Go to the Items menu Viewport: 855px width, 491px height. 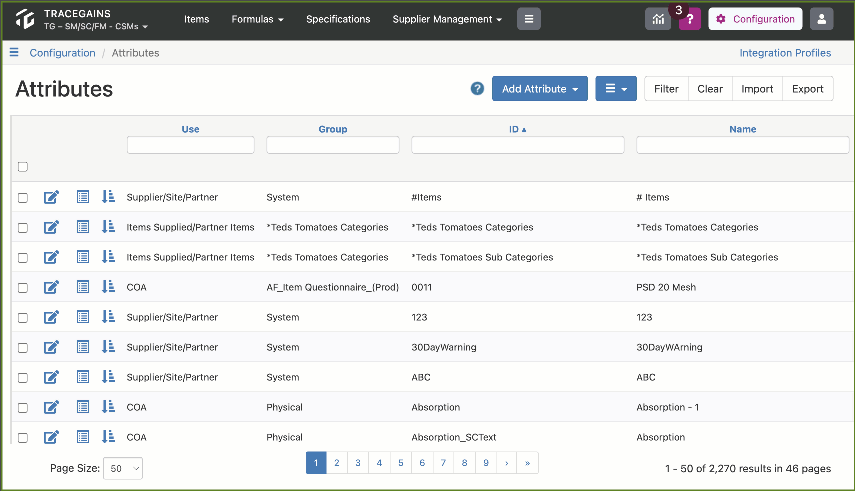pos(196,19)
